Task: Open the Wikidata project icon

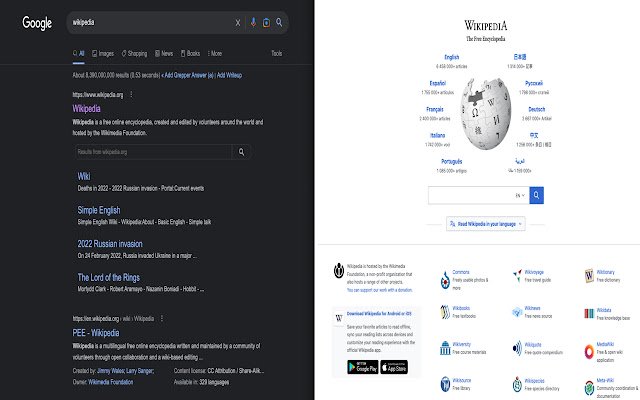Action: point(589,313)
